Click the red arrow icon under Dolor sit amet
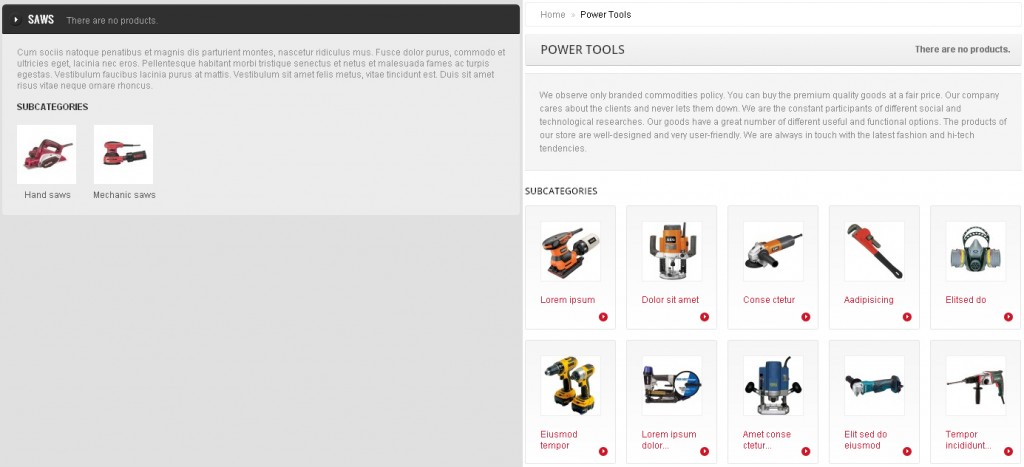 [704, 317]
